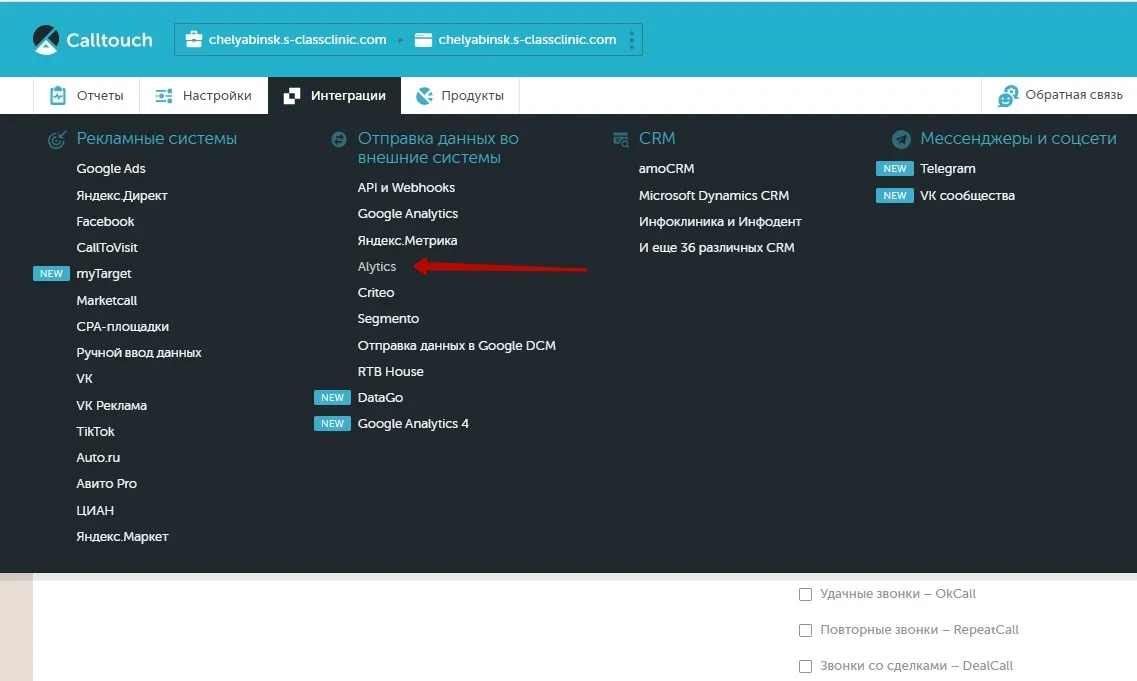This screenshot has height=681, width=1137.
Task: Open И еще 36 различных CRM
Action: pos(716,248)
